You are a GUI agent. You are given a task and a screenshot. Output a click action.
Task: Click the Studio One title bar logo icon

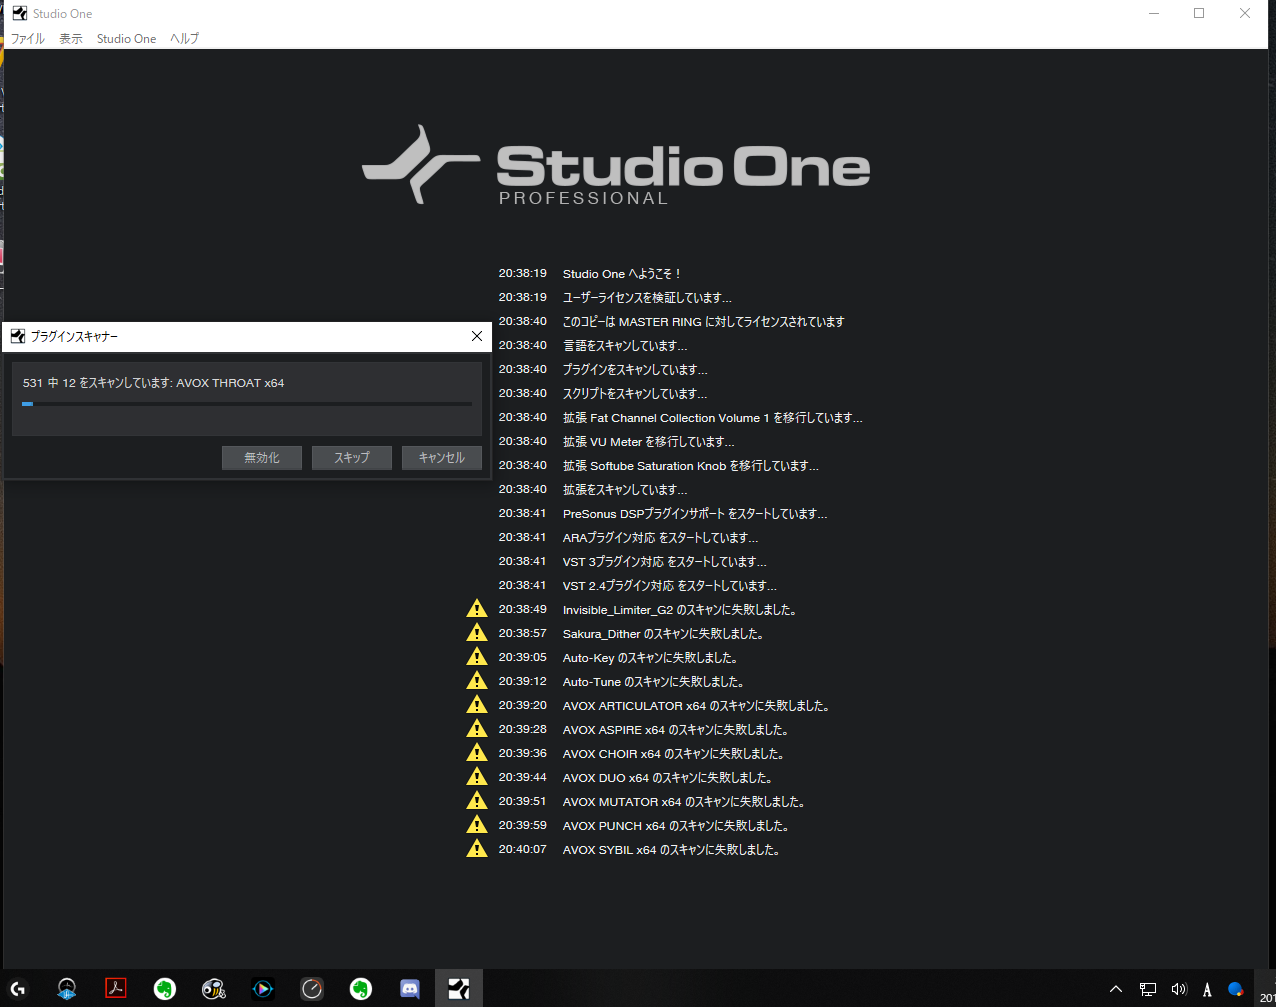19,13
